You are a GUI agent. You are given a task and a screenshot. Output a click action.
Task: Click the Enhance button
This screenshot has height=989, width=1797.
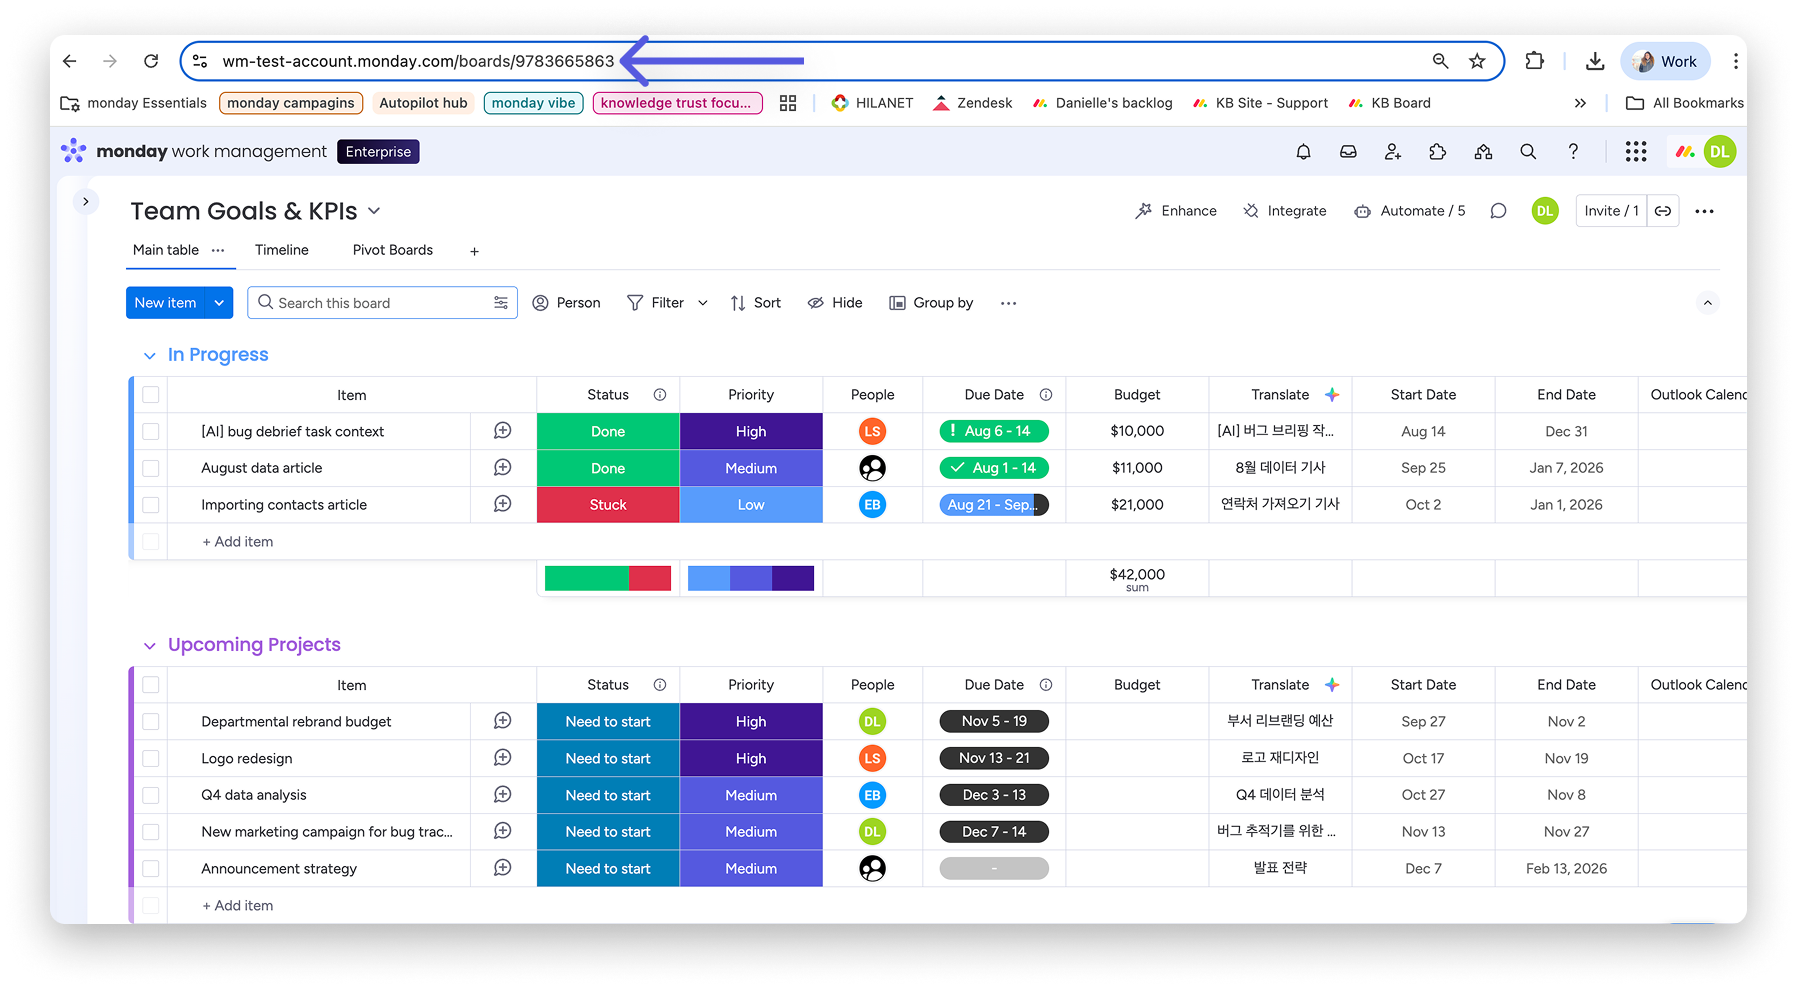1176,211
